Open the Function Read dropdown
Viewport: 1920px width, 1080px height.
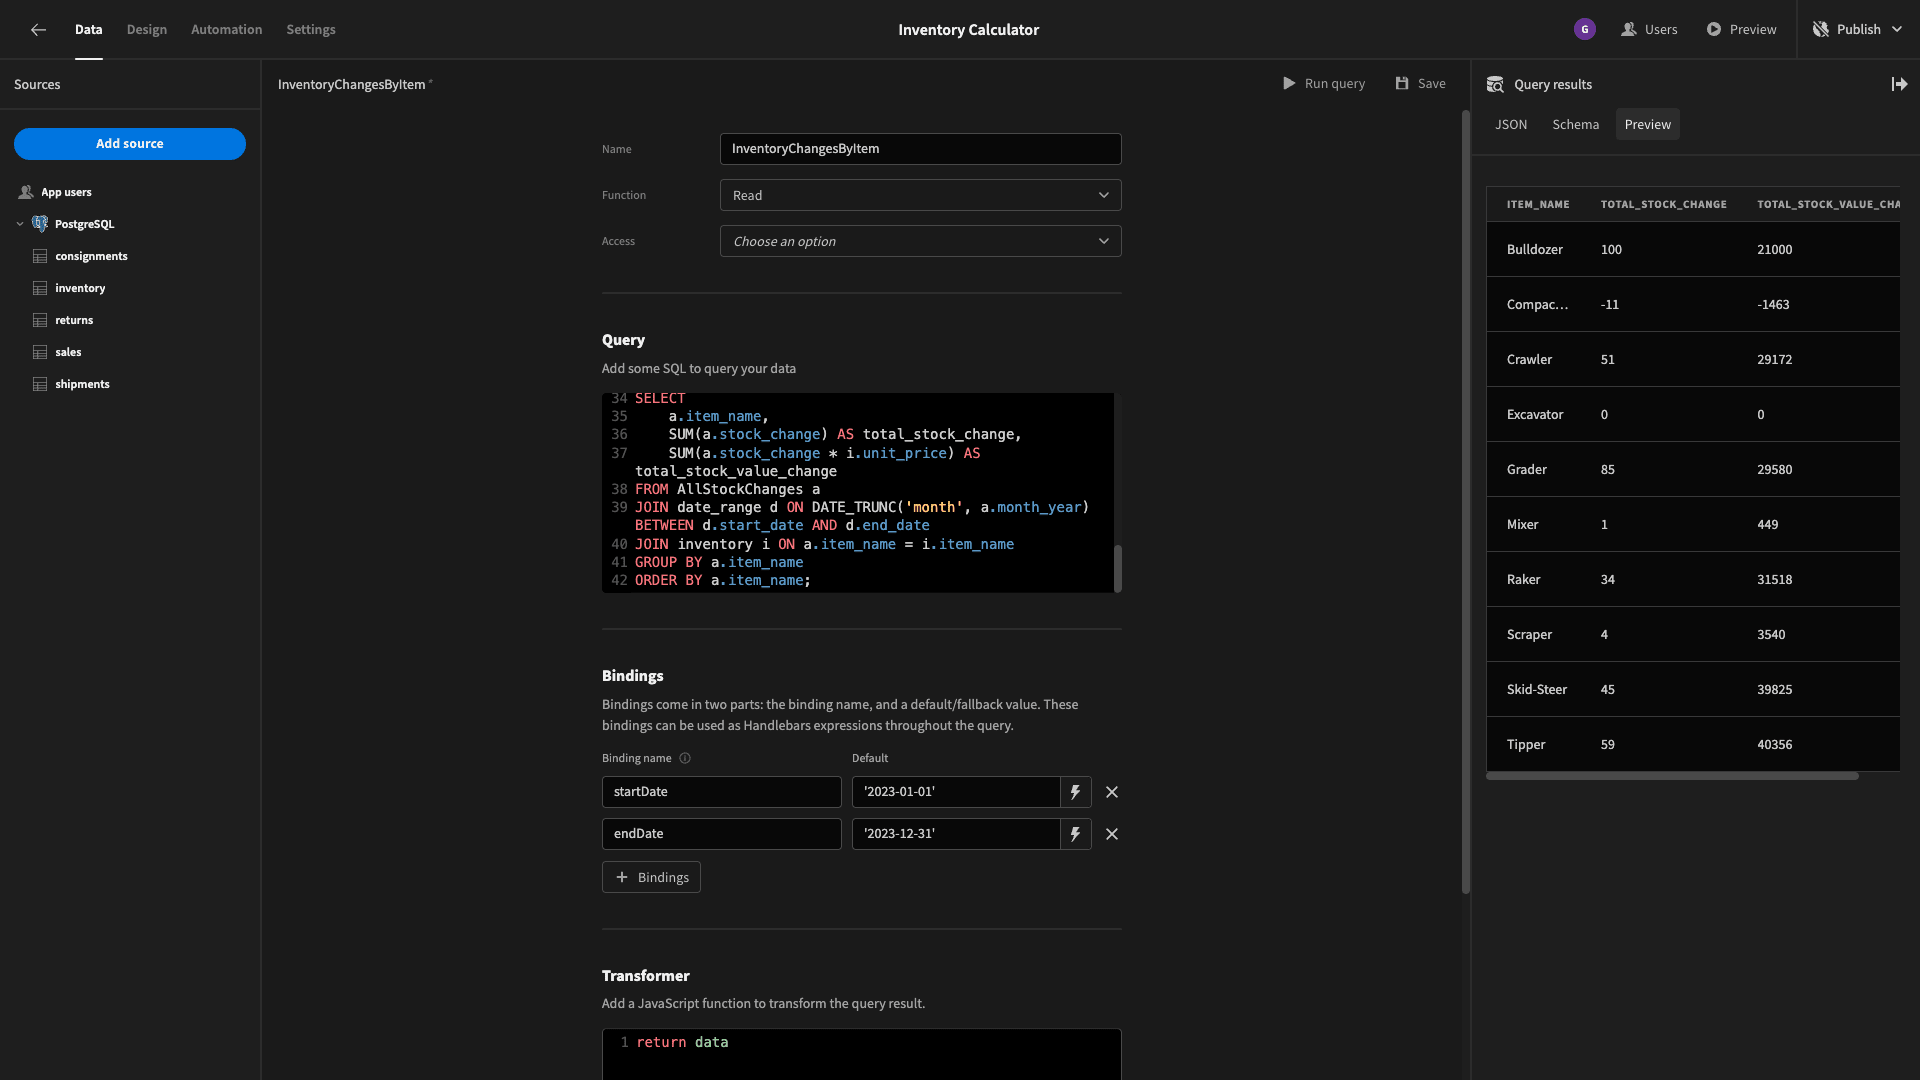click(920, 195)
